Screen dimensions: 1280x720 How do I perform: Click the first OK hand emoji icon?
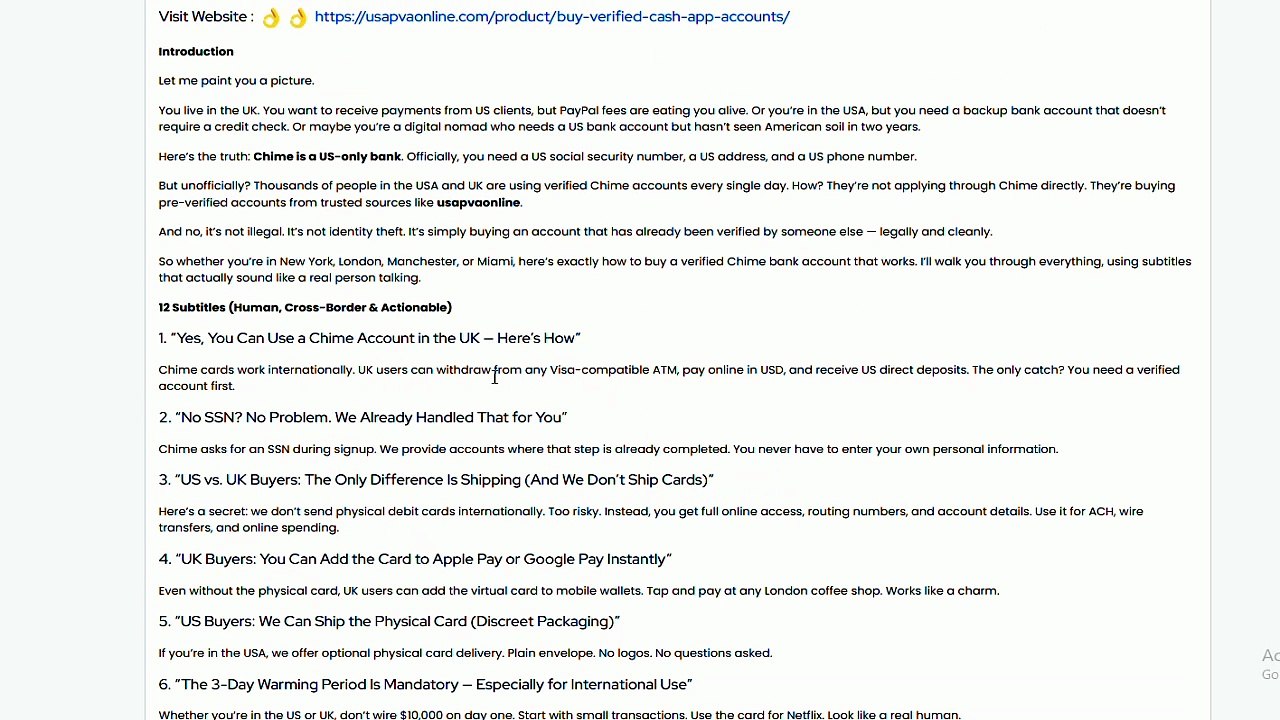(271, 17)
